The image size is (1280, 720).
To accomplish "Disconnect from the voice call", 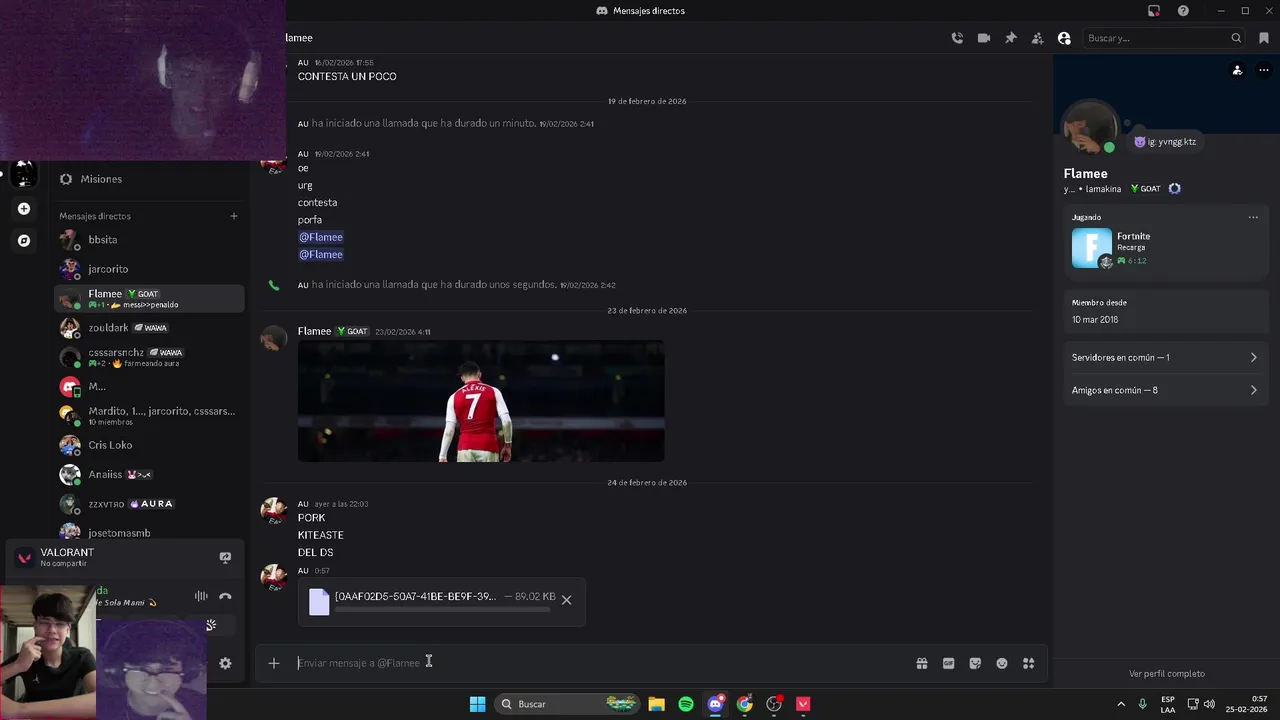I will [x=225, y=596].
